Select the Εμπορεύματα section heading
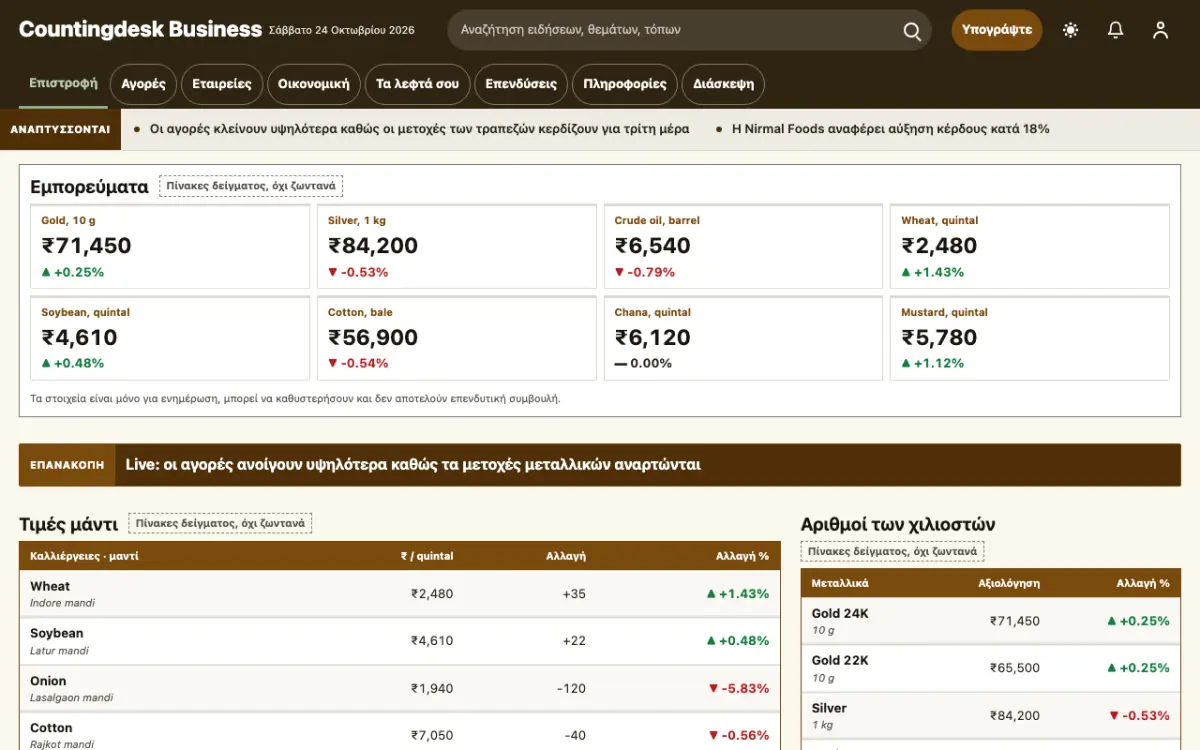This screenshot has width=1200, height=750. 89,186
